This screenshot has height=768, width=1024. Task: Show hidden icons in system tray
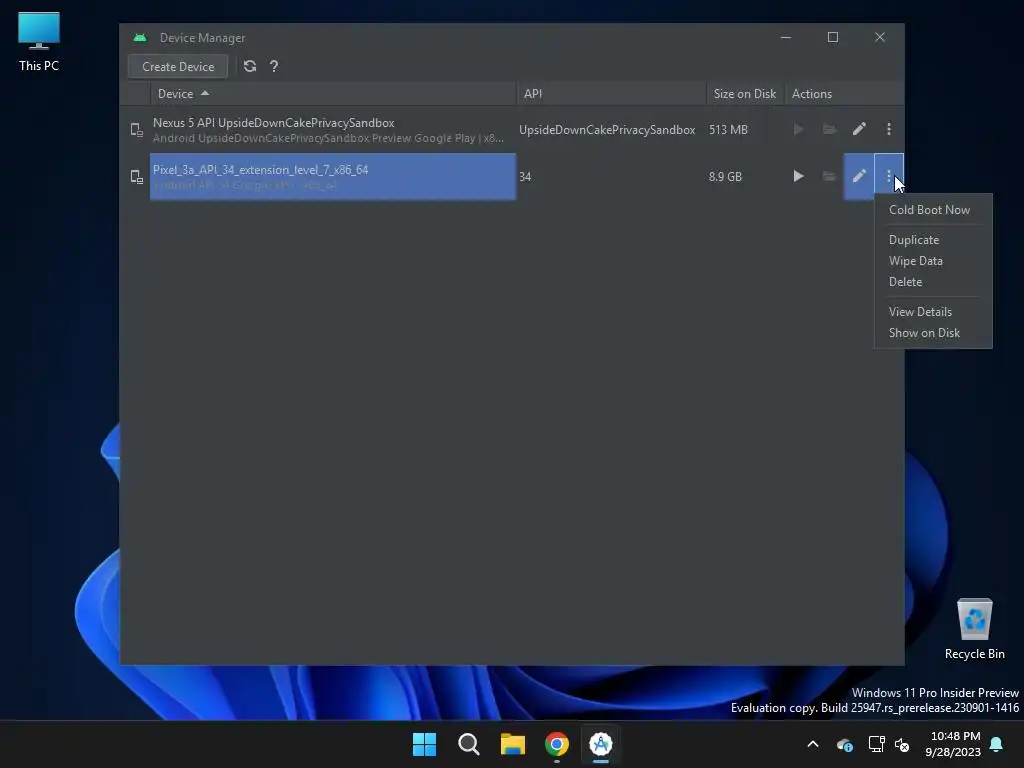[x=813, y=744]
